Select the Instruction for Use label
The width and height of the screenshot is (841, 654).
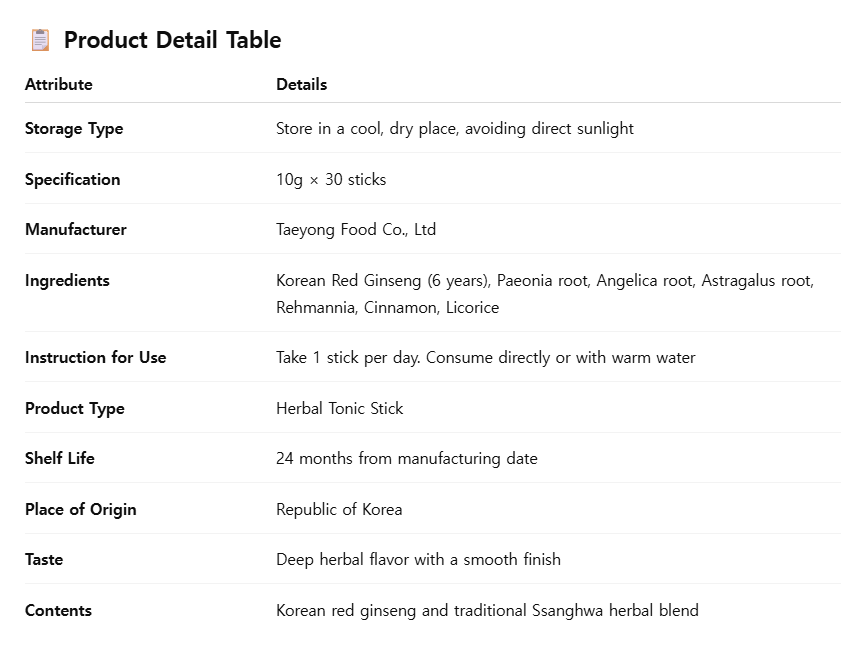pyautogui.click(x=95, y=357)
